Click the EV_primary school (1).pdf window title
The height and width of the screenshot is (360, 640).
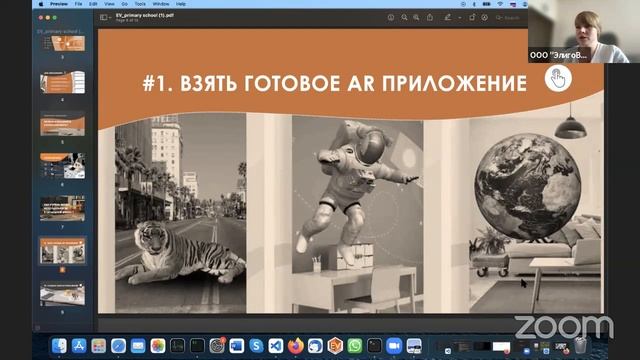tap(145, 16)
